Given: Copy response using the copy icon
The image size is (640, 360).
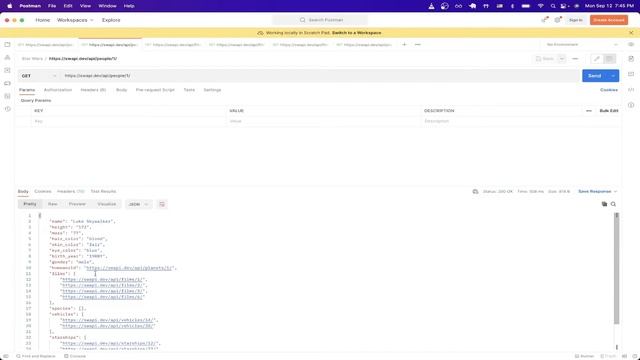Looking at the screenshot, I should pyautogui.click(x=604, y=204).
